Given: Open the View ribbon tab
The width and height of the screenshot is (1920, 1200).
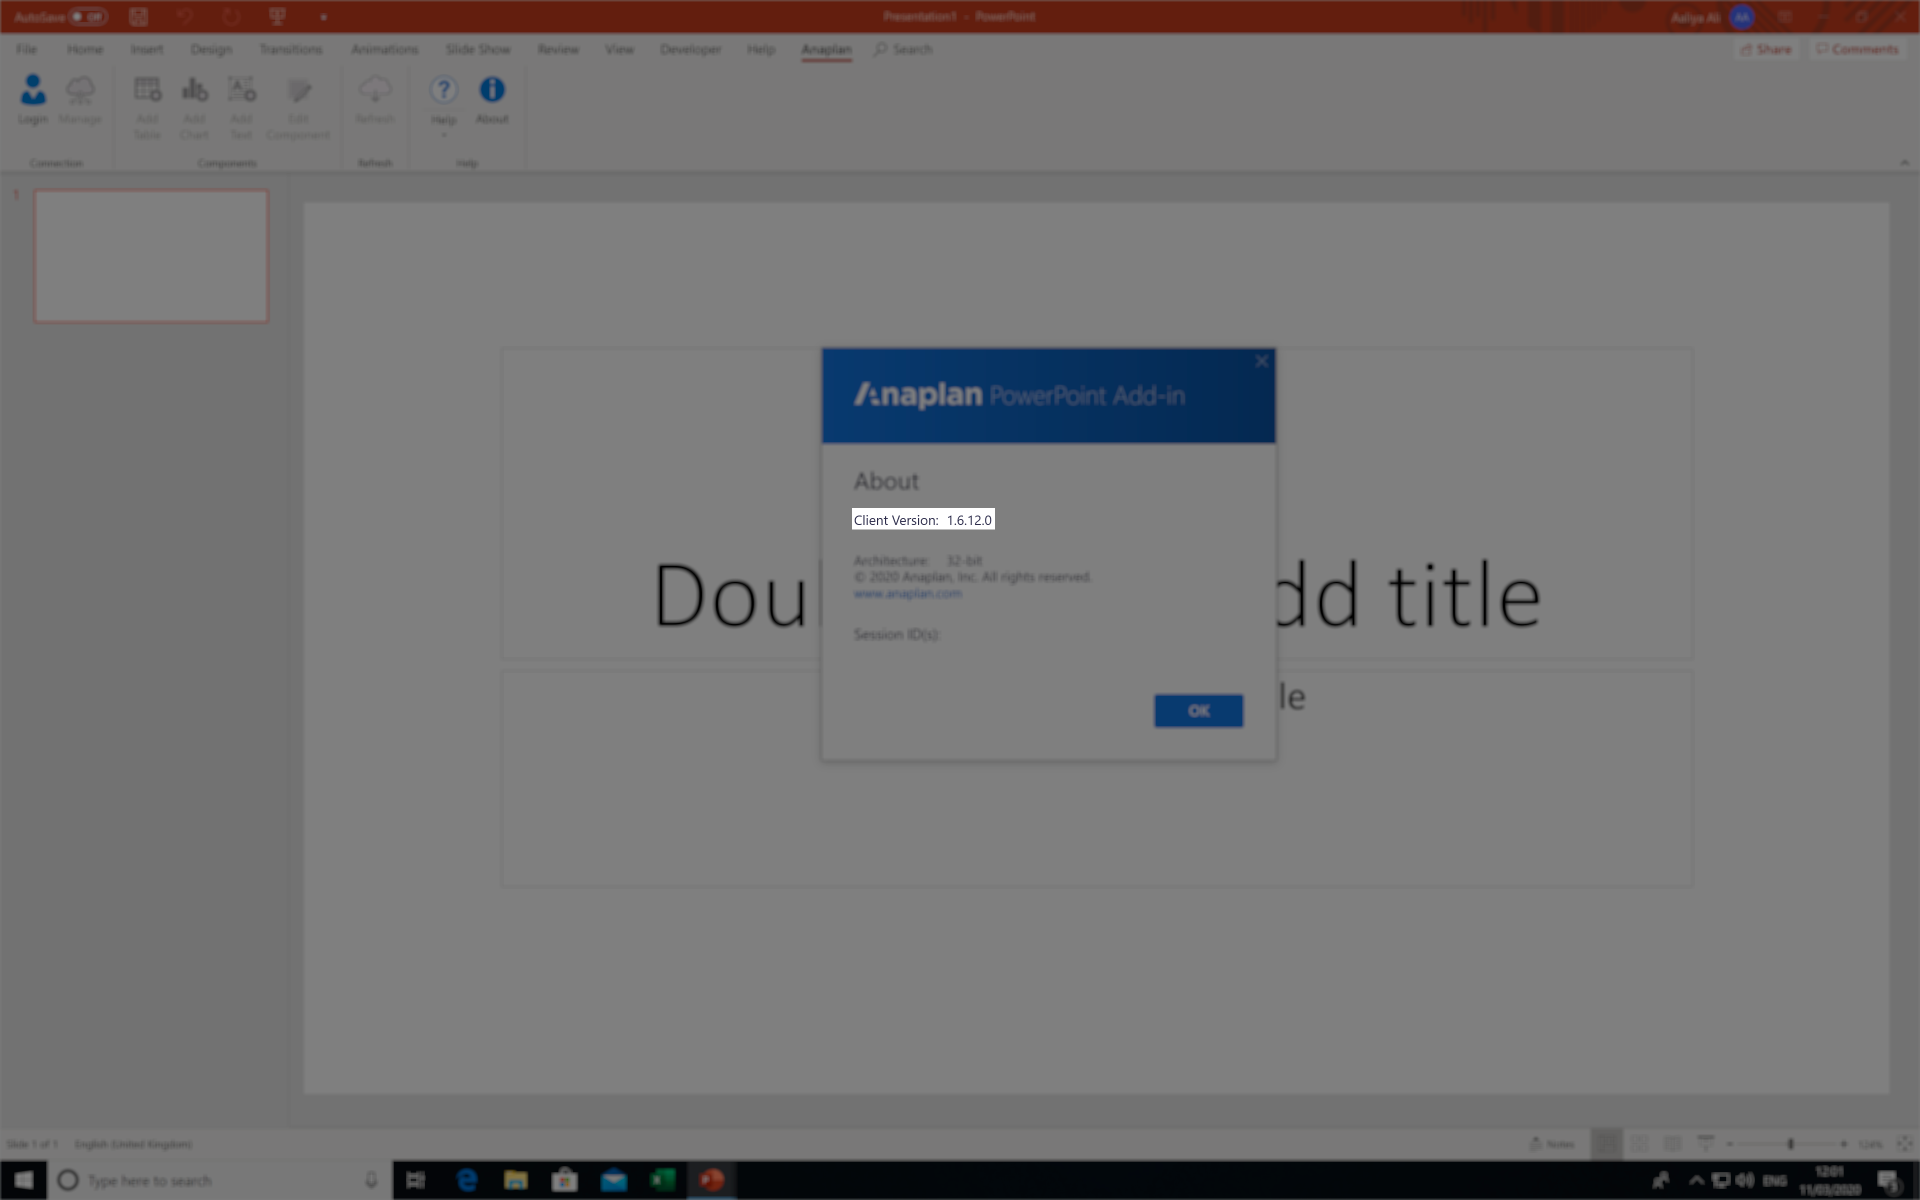Looking at the screenshot, I should pos(619,49).
